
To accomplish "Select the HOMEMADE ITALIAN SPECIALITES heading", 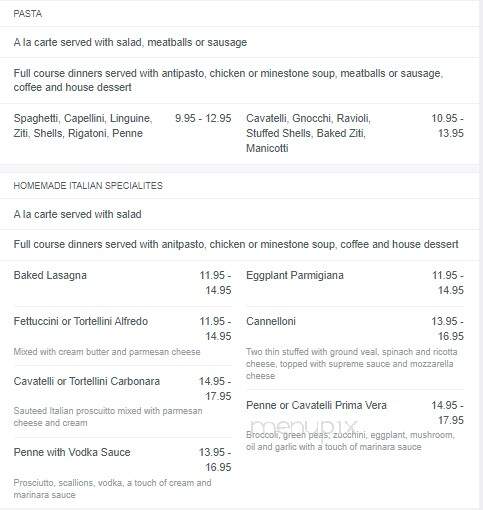I will pyautogui.click(x=88, y=186).
